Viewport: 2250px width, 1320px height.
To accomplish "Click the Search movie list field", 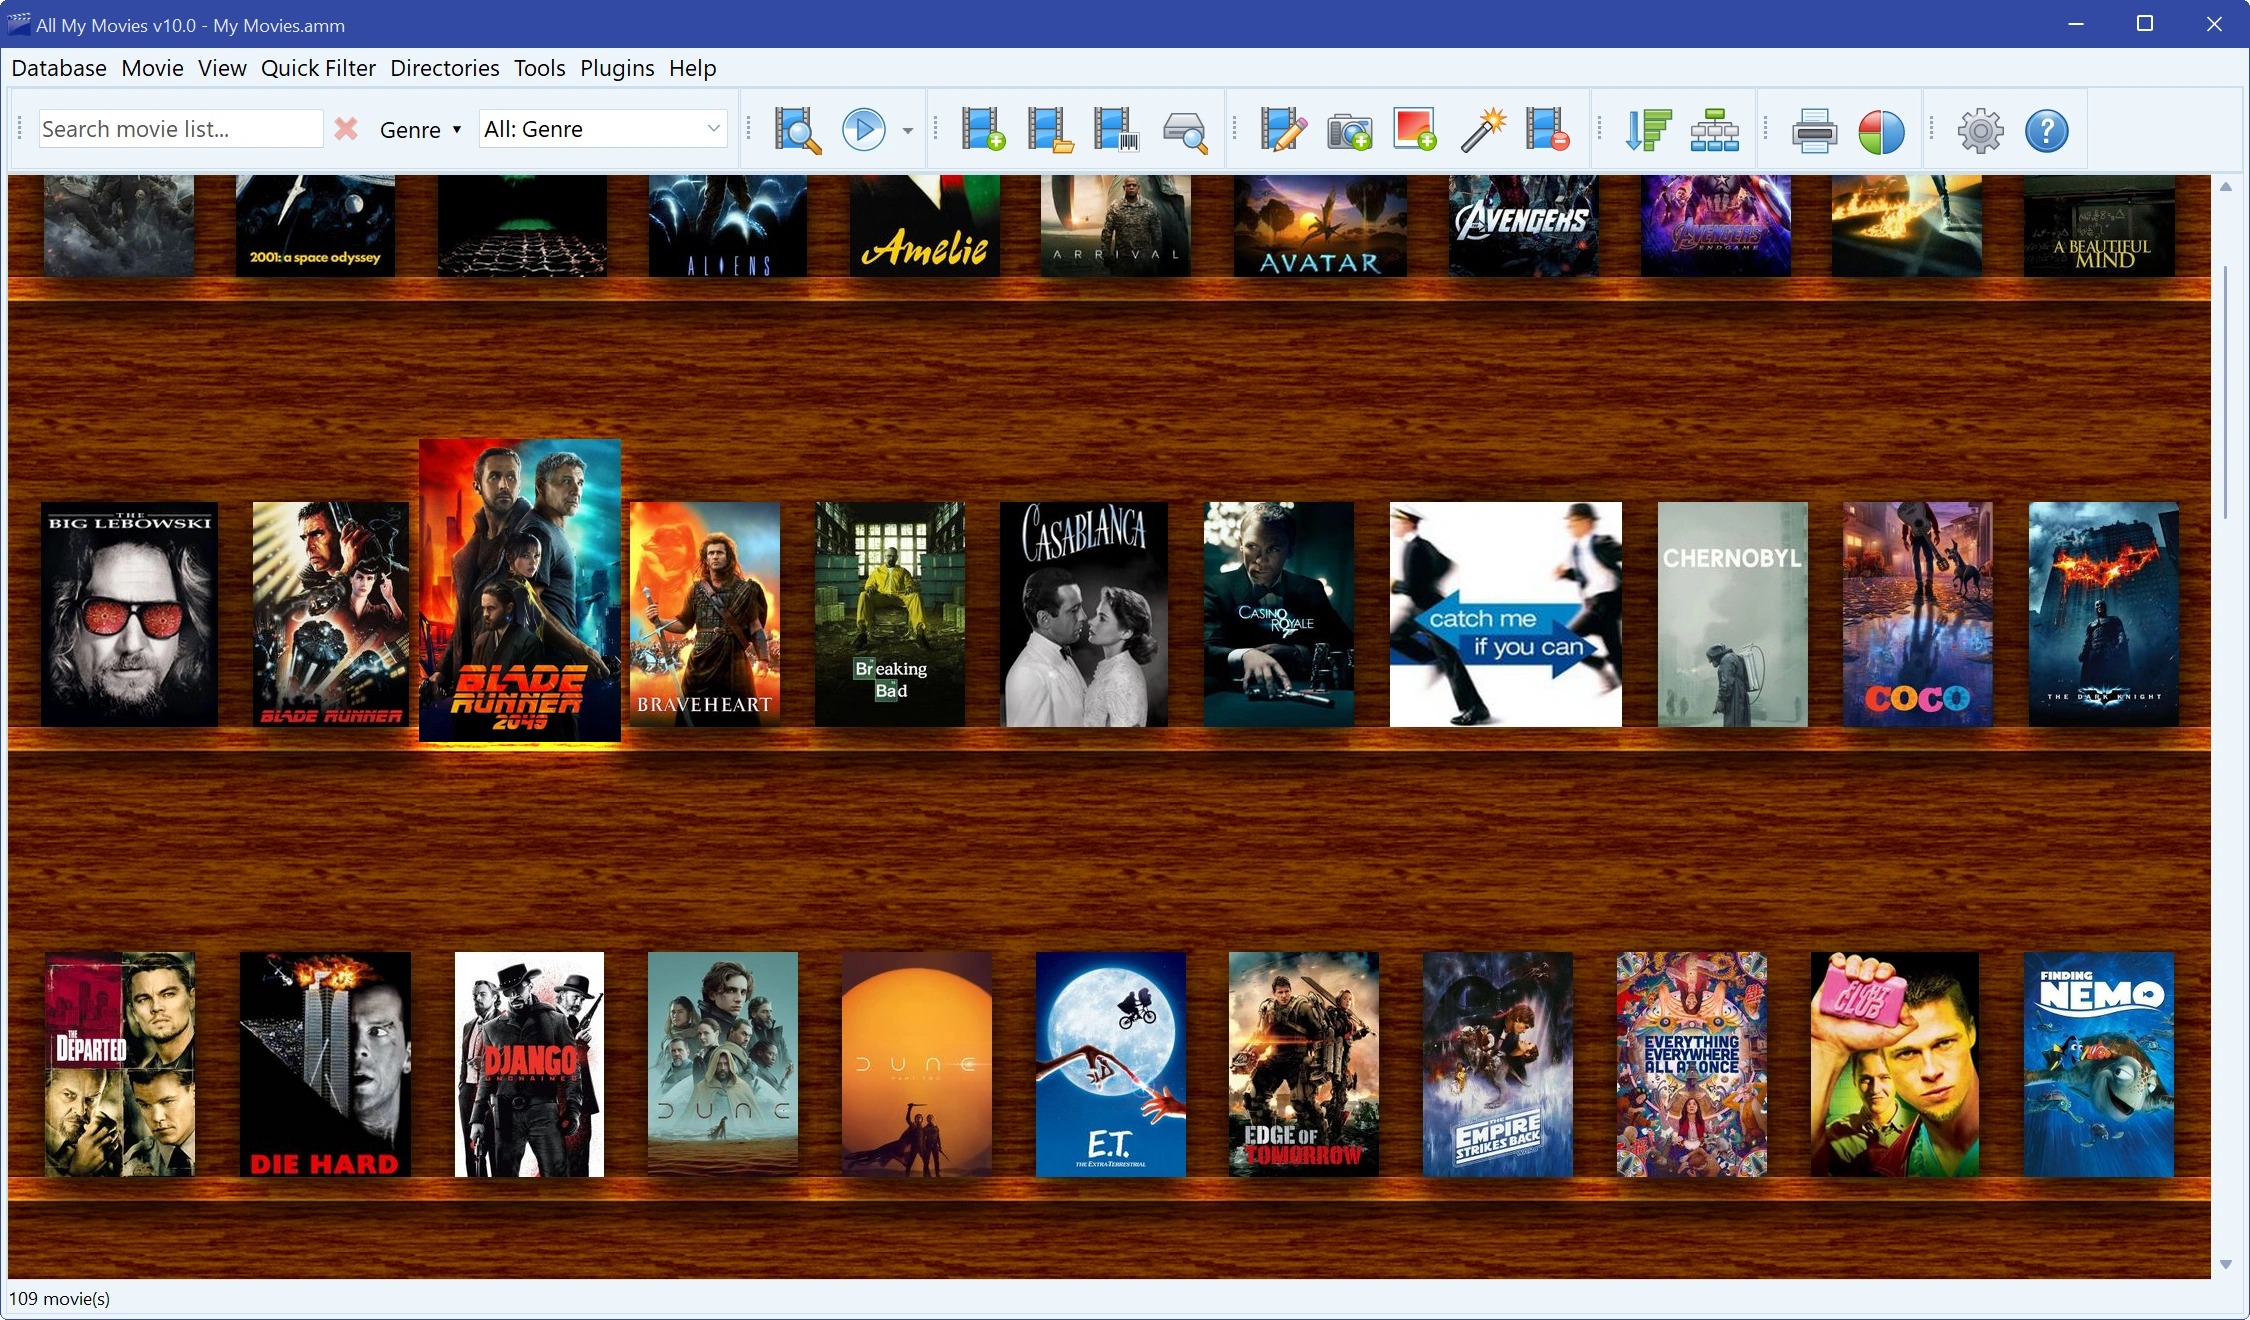I will tap(181, 129).
